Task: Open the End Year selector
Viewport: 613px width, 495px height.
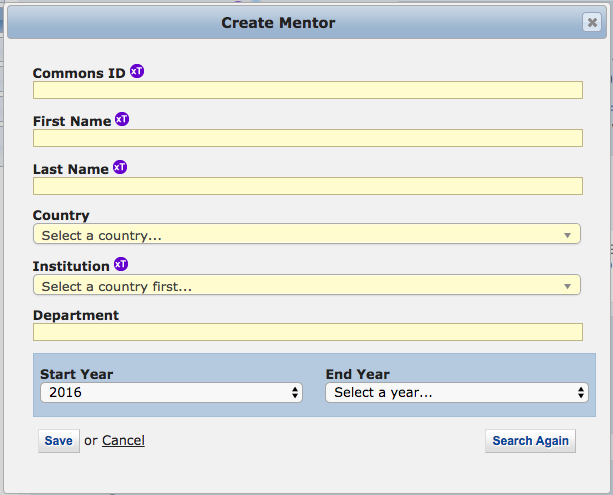Action: click(456, 393)
